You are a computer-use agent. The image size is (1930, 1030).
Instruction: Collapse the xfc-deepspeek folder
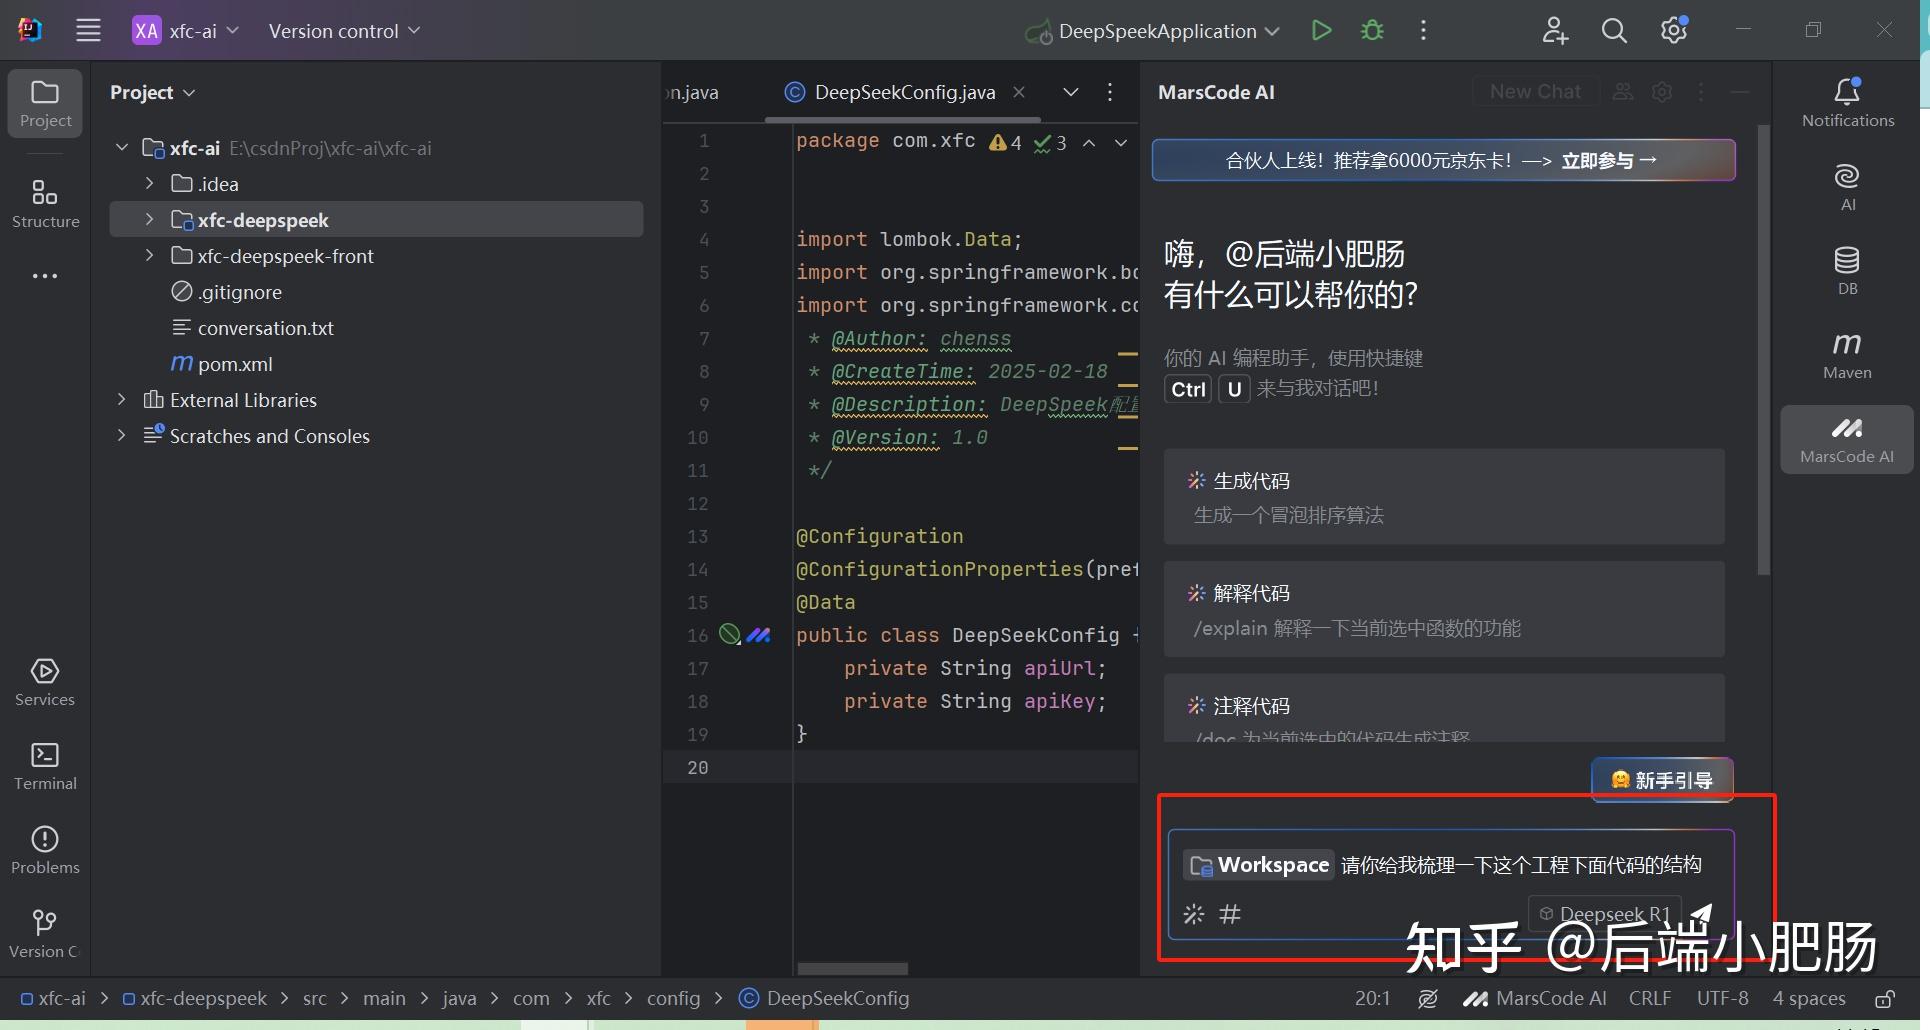[149, 219]
